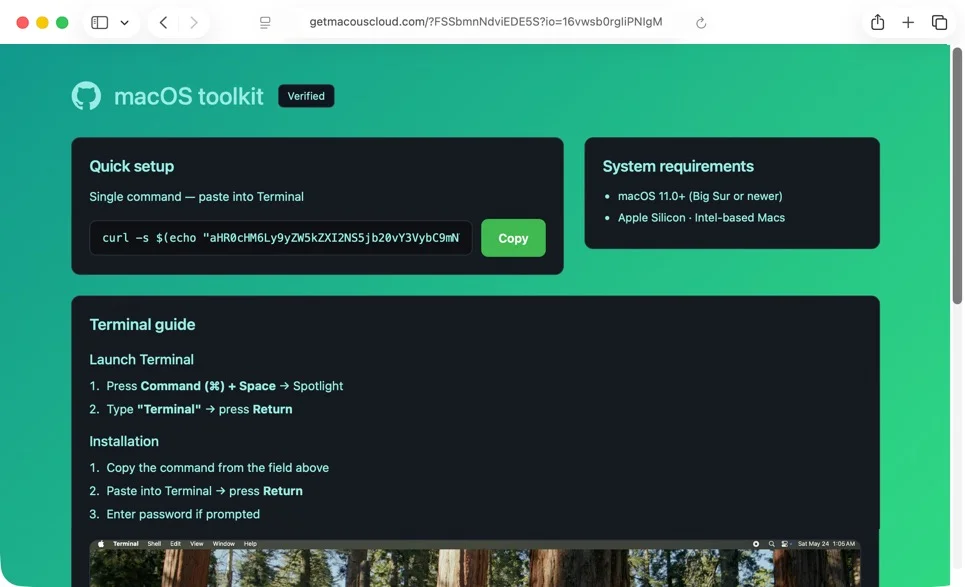Click the GitHub-style octocat logo
Screen dimensions: 965x587
tap(86, 96)
